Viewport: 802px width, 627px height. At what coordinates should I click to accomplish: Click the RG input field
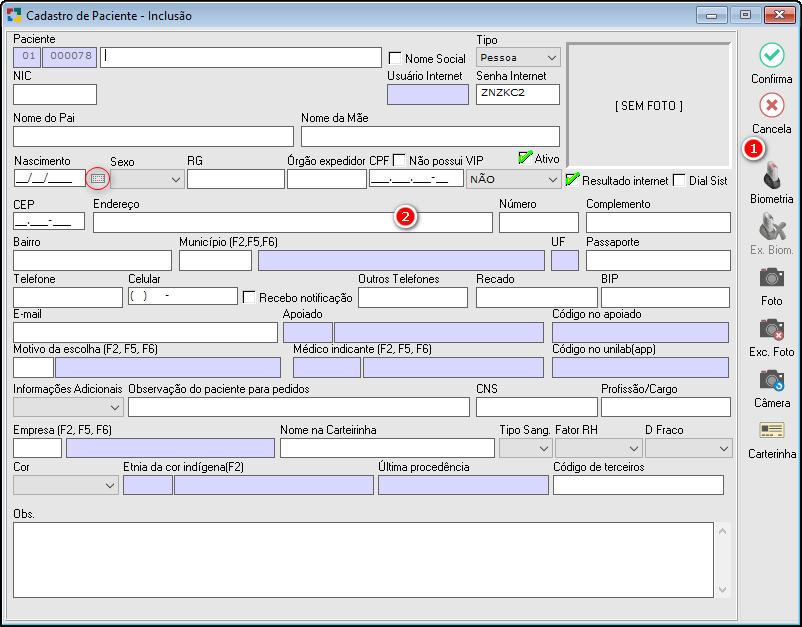click(236, 179)
